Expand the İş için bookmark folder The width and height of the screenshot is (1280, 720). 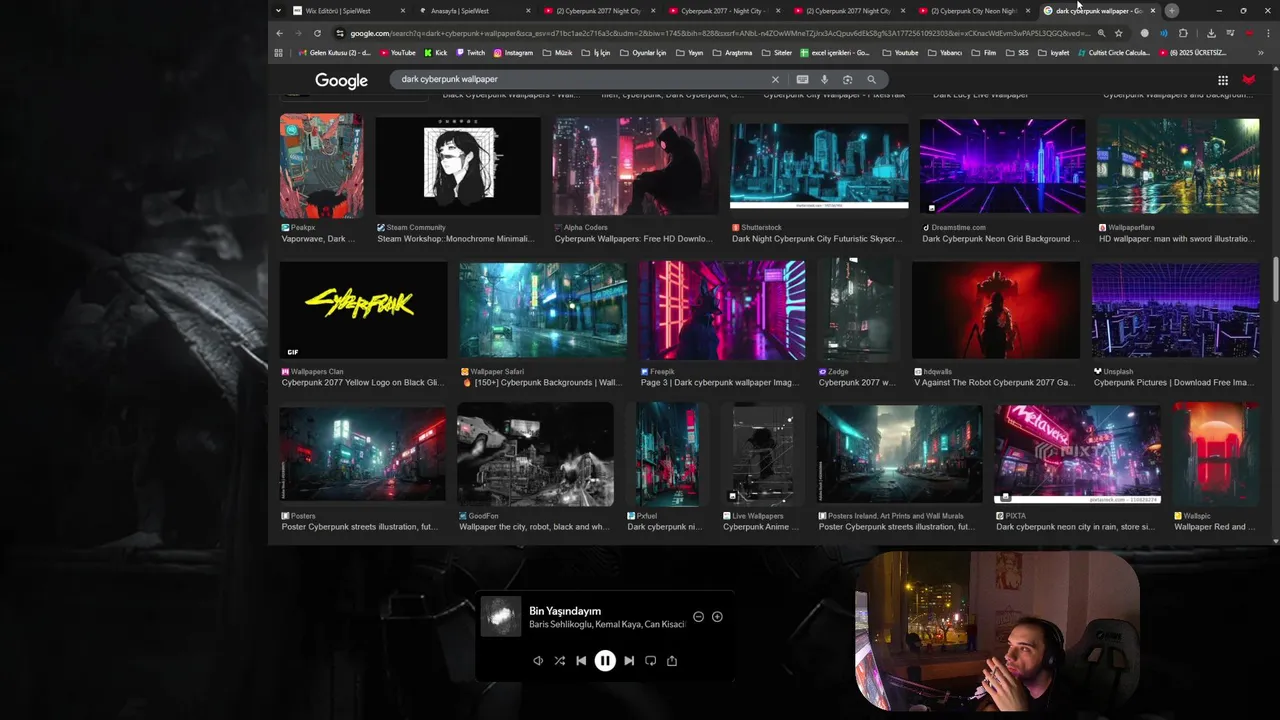(596, 53)
